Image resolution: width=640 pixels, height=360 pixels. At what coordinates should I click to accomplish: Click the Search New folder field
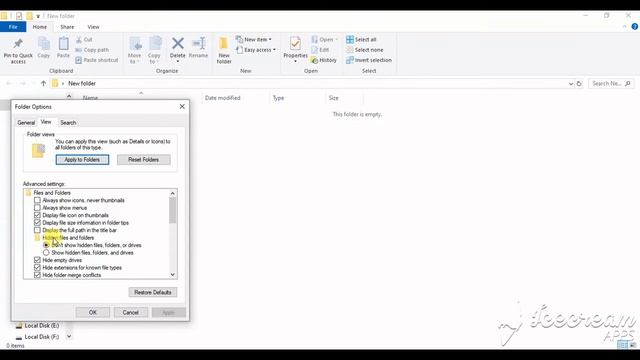pos(611,84)
